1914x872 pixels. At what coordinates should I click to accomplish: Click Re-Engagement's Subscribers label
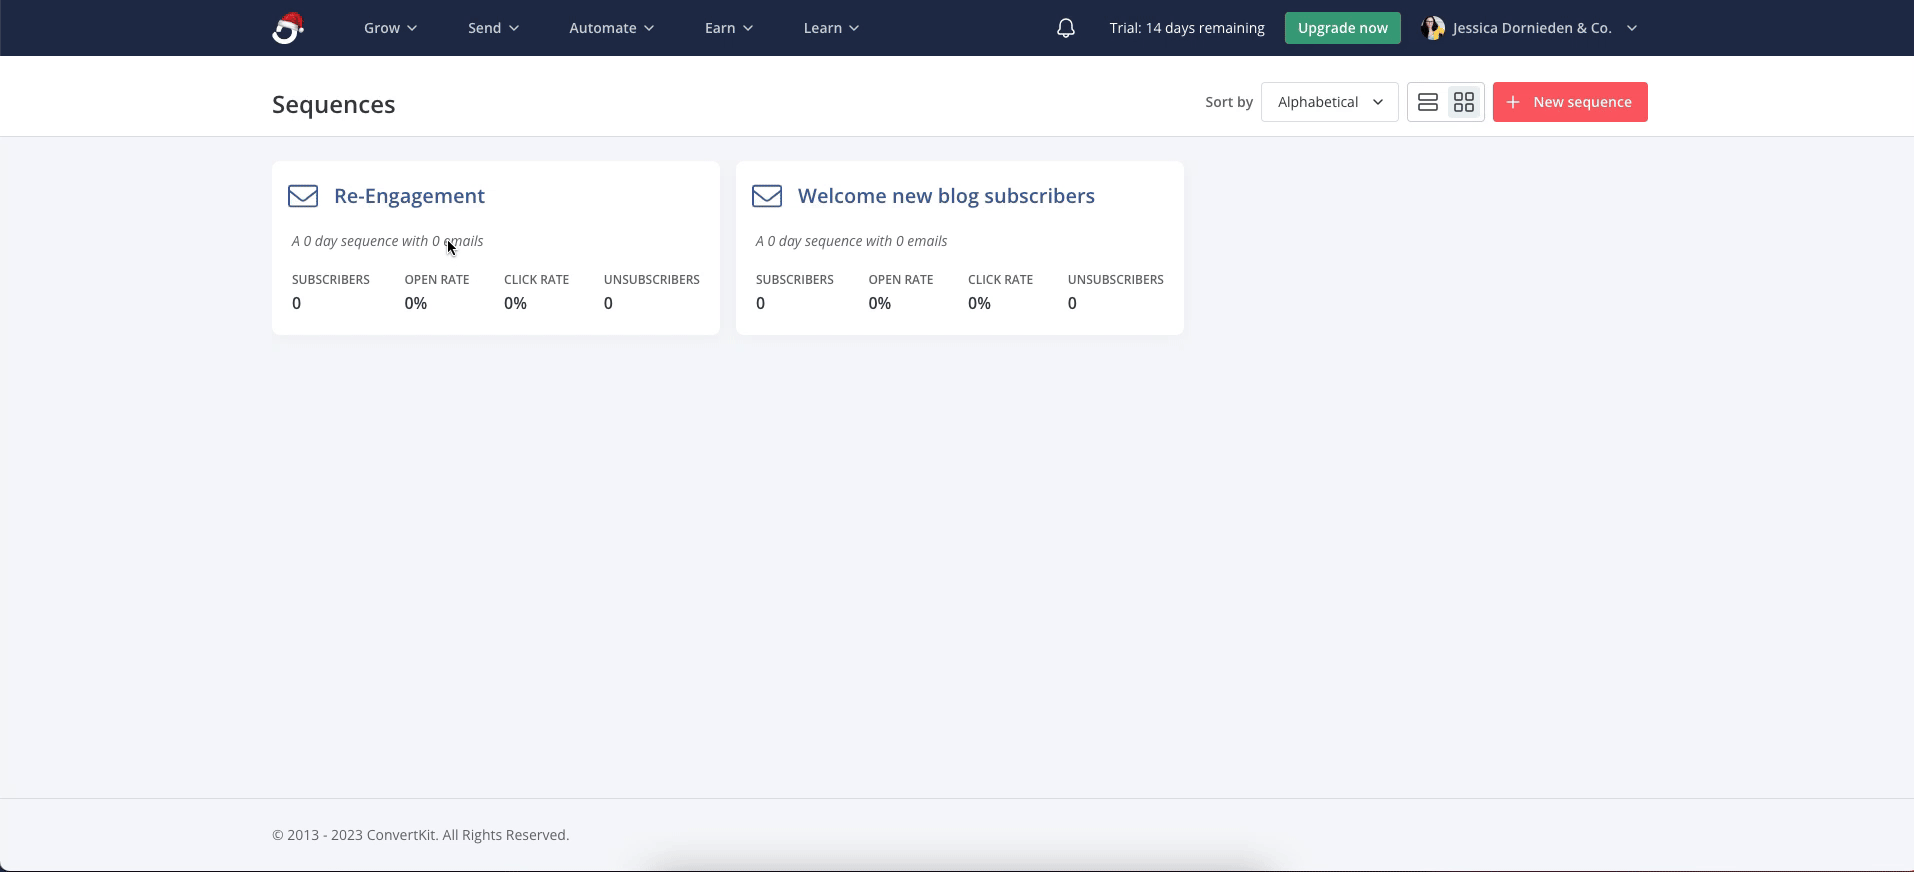pyautogui.click(x=331, y=279)
